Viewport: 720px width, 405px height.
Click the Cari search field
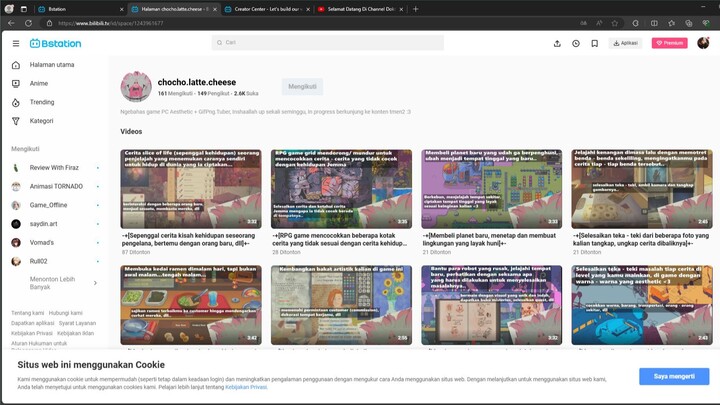click(330, 43)
